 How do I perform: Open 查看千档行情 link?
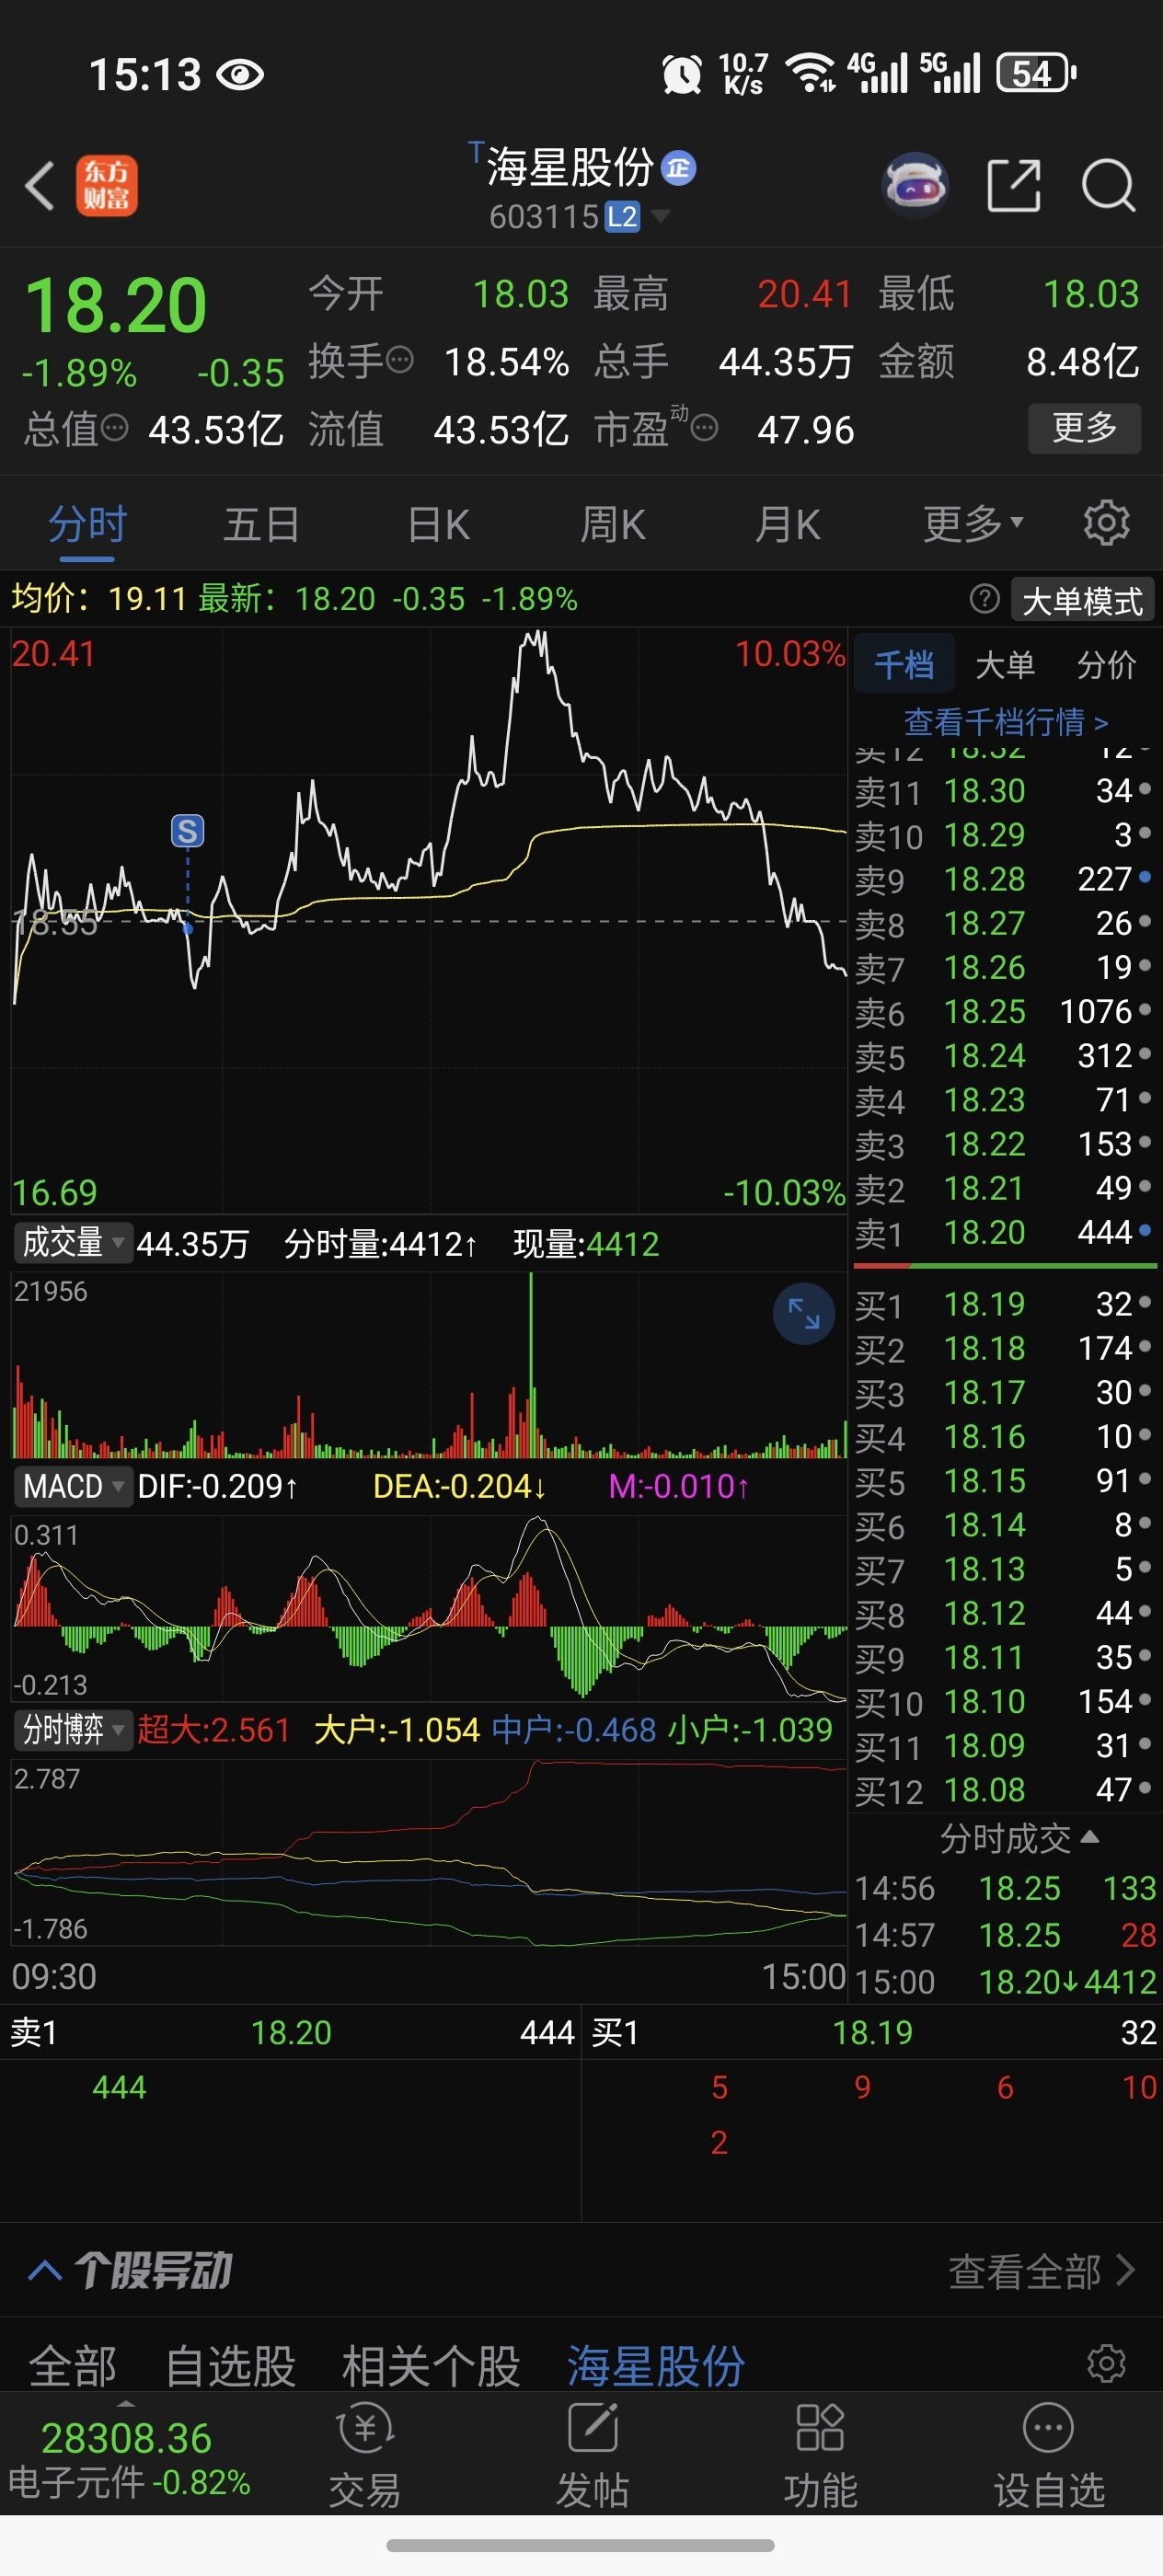point(1005,721)
